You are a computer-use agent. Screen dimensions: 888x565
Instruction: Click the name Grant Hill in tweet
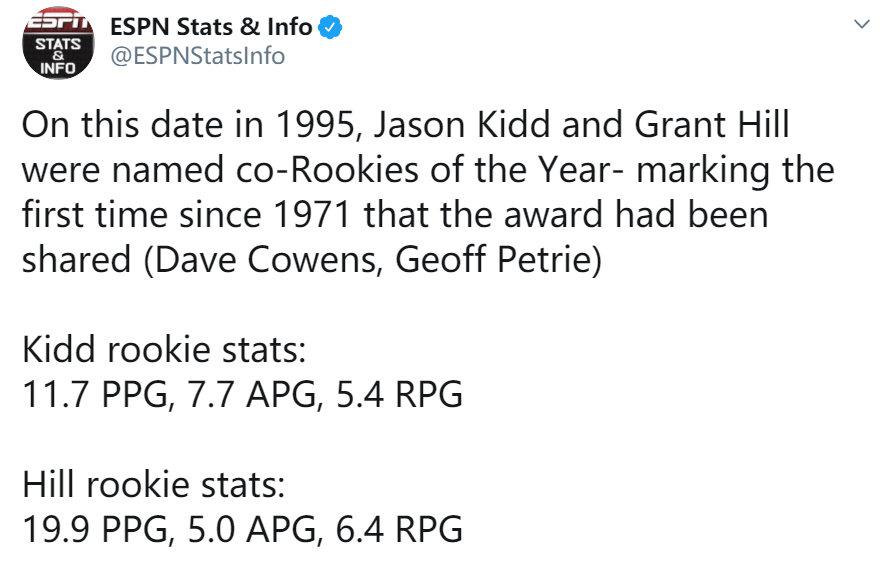coord(712,125)
